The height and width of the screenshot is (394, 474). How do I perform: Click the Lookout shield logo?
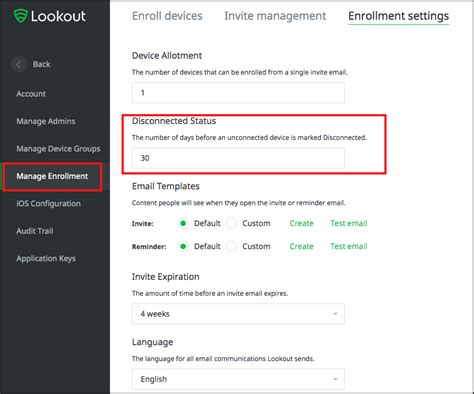click(x=20, y=16)
